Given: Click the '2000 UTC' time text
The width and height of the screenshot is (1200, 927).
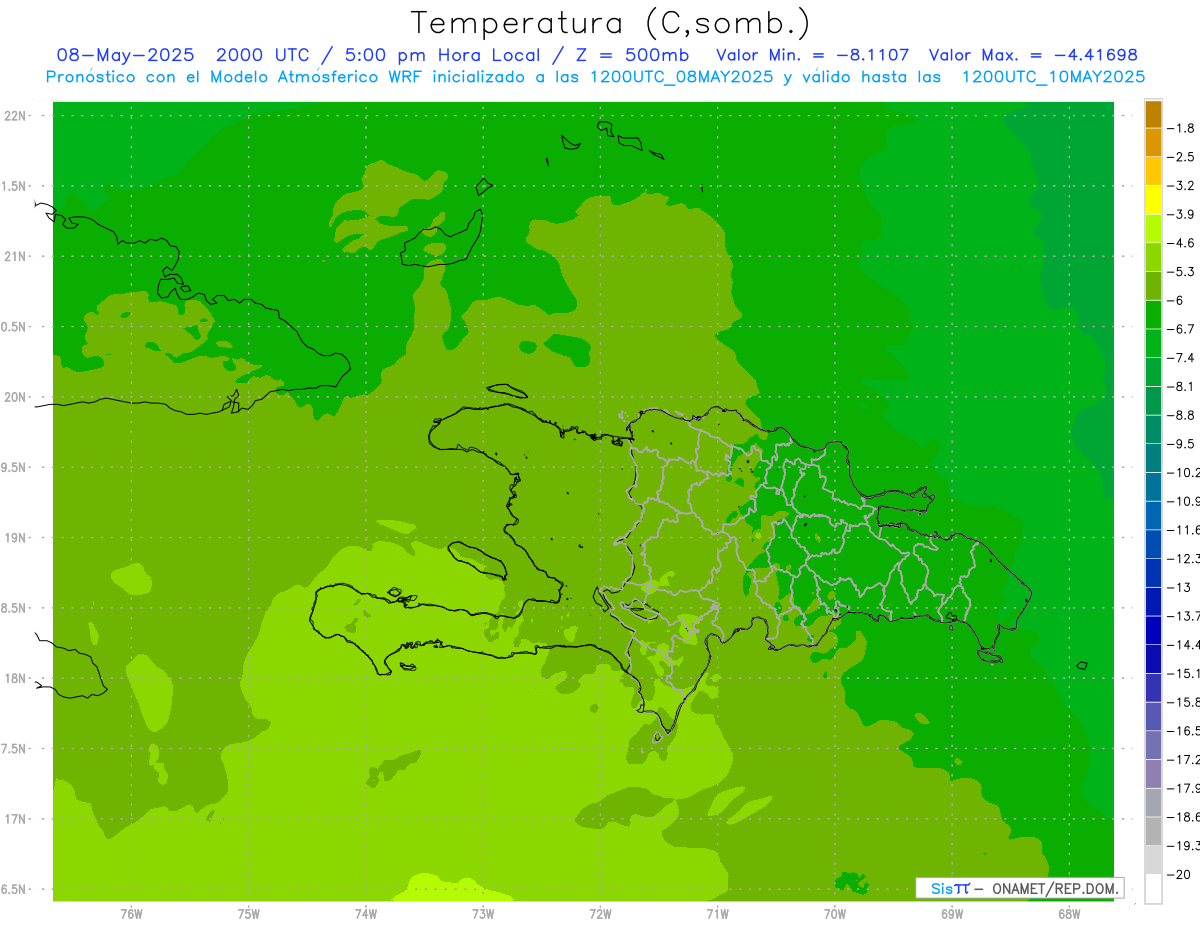Looking at the screenshot, I should tap(265, 55).
